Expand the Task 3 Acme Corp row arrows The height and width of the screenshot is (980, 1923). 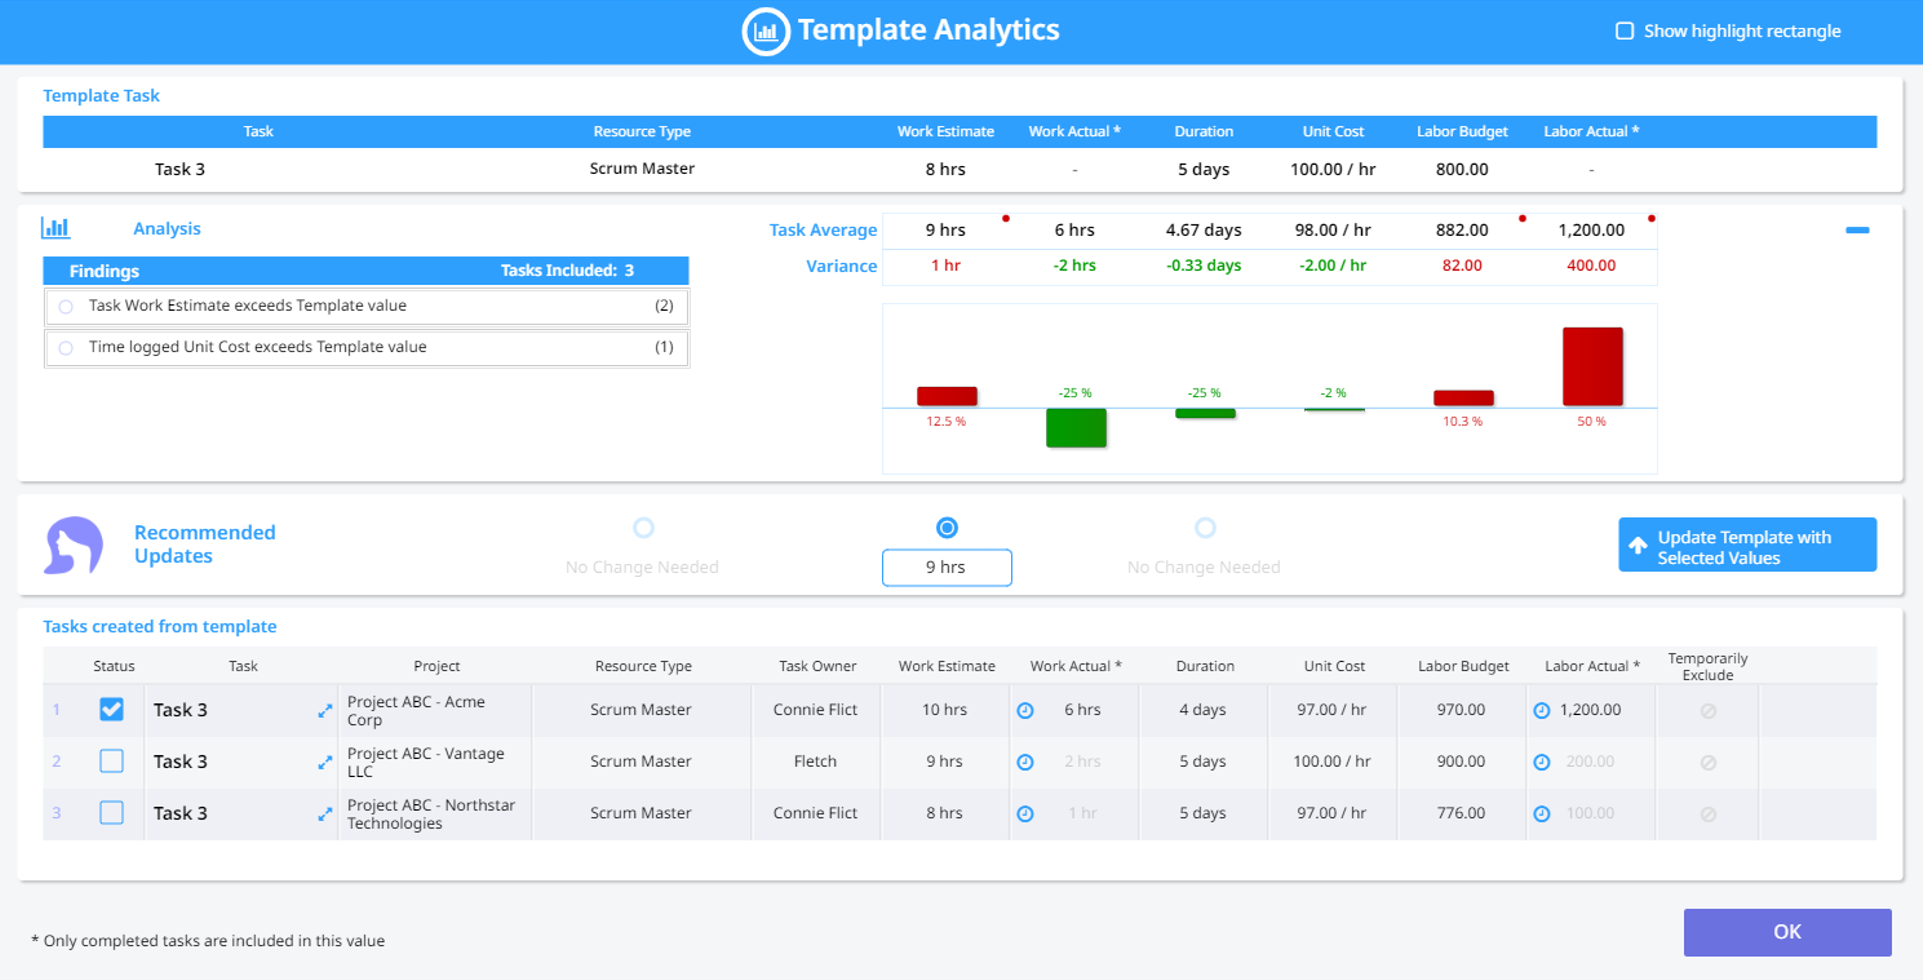pos(324,711)
